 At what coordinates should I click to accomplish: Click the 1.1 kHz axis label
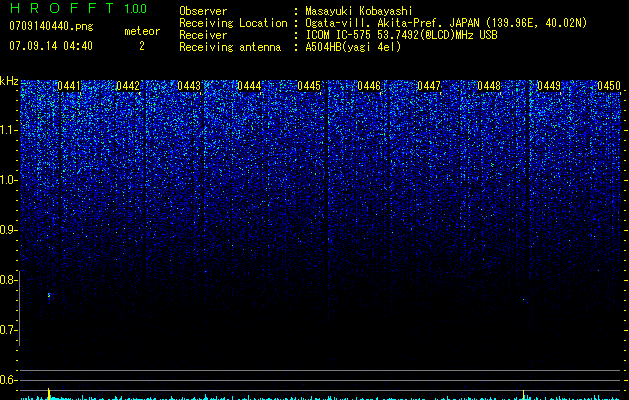tap(8, 130)
